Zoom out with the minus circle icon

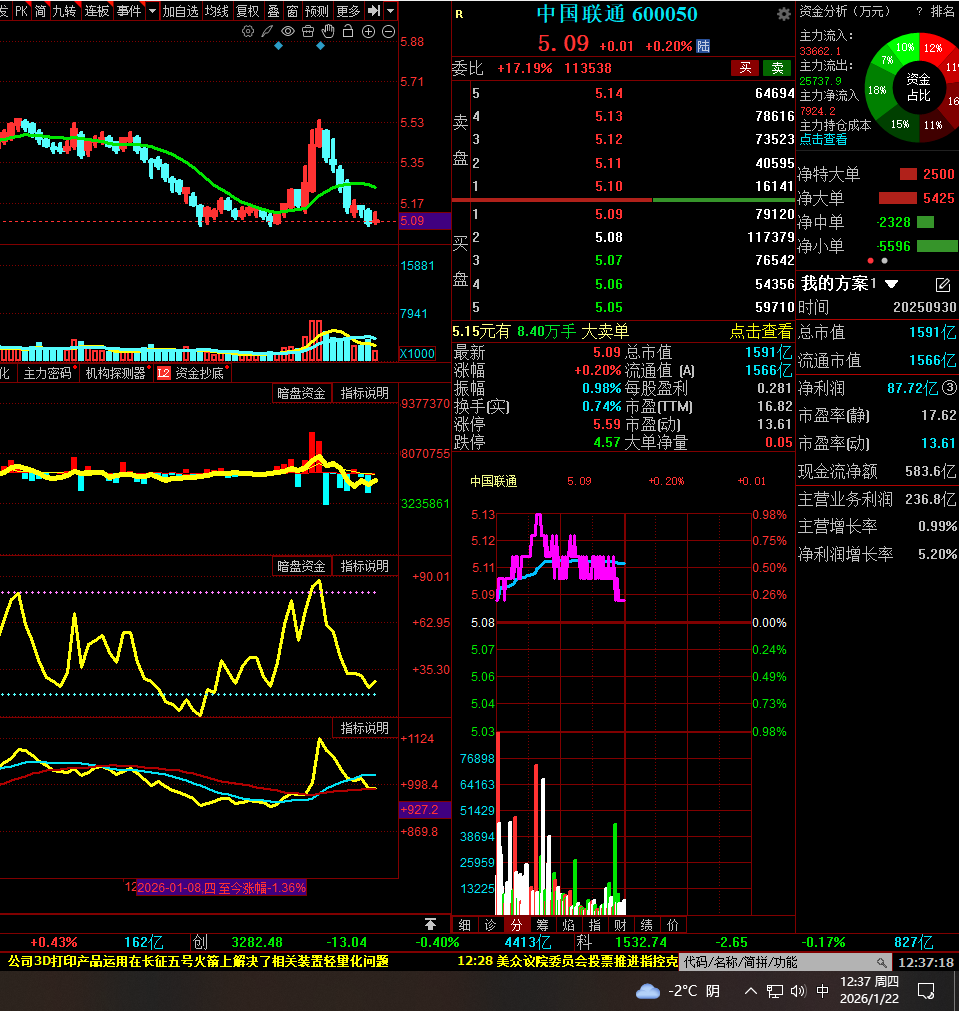point(388,31)
